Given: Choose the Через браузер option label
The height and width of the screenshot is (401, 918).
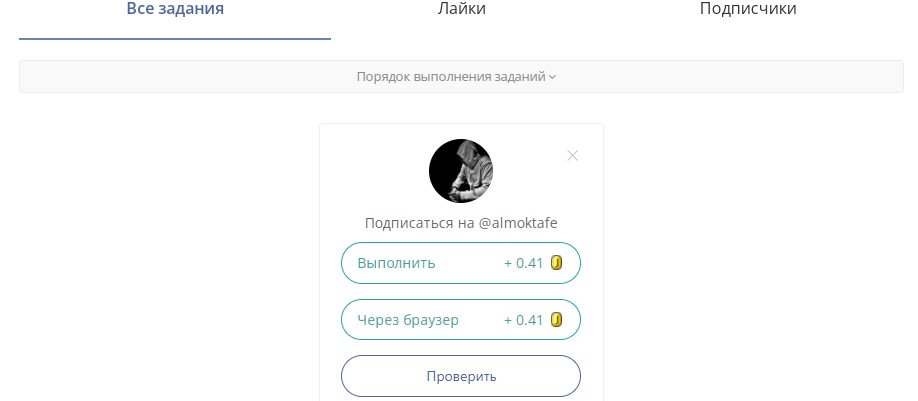Looking at the screenshot, I should (408, 320).
